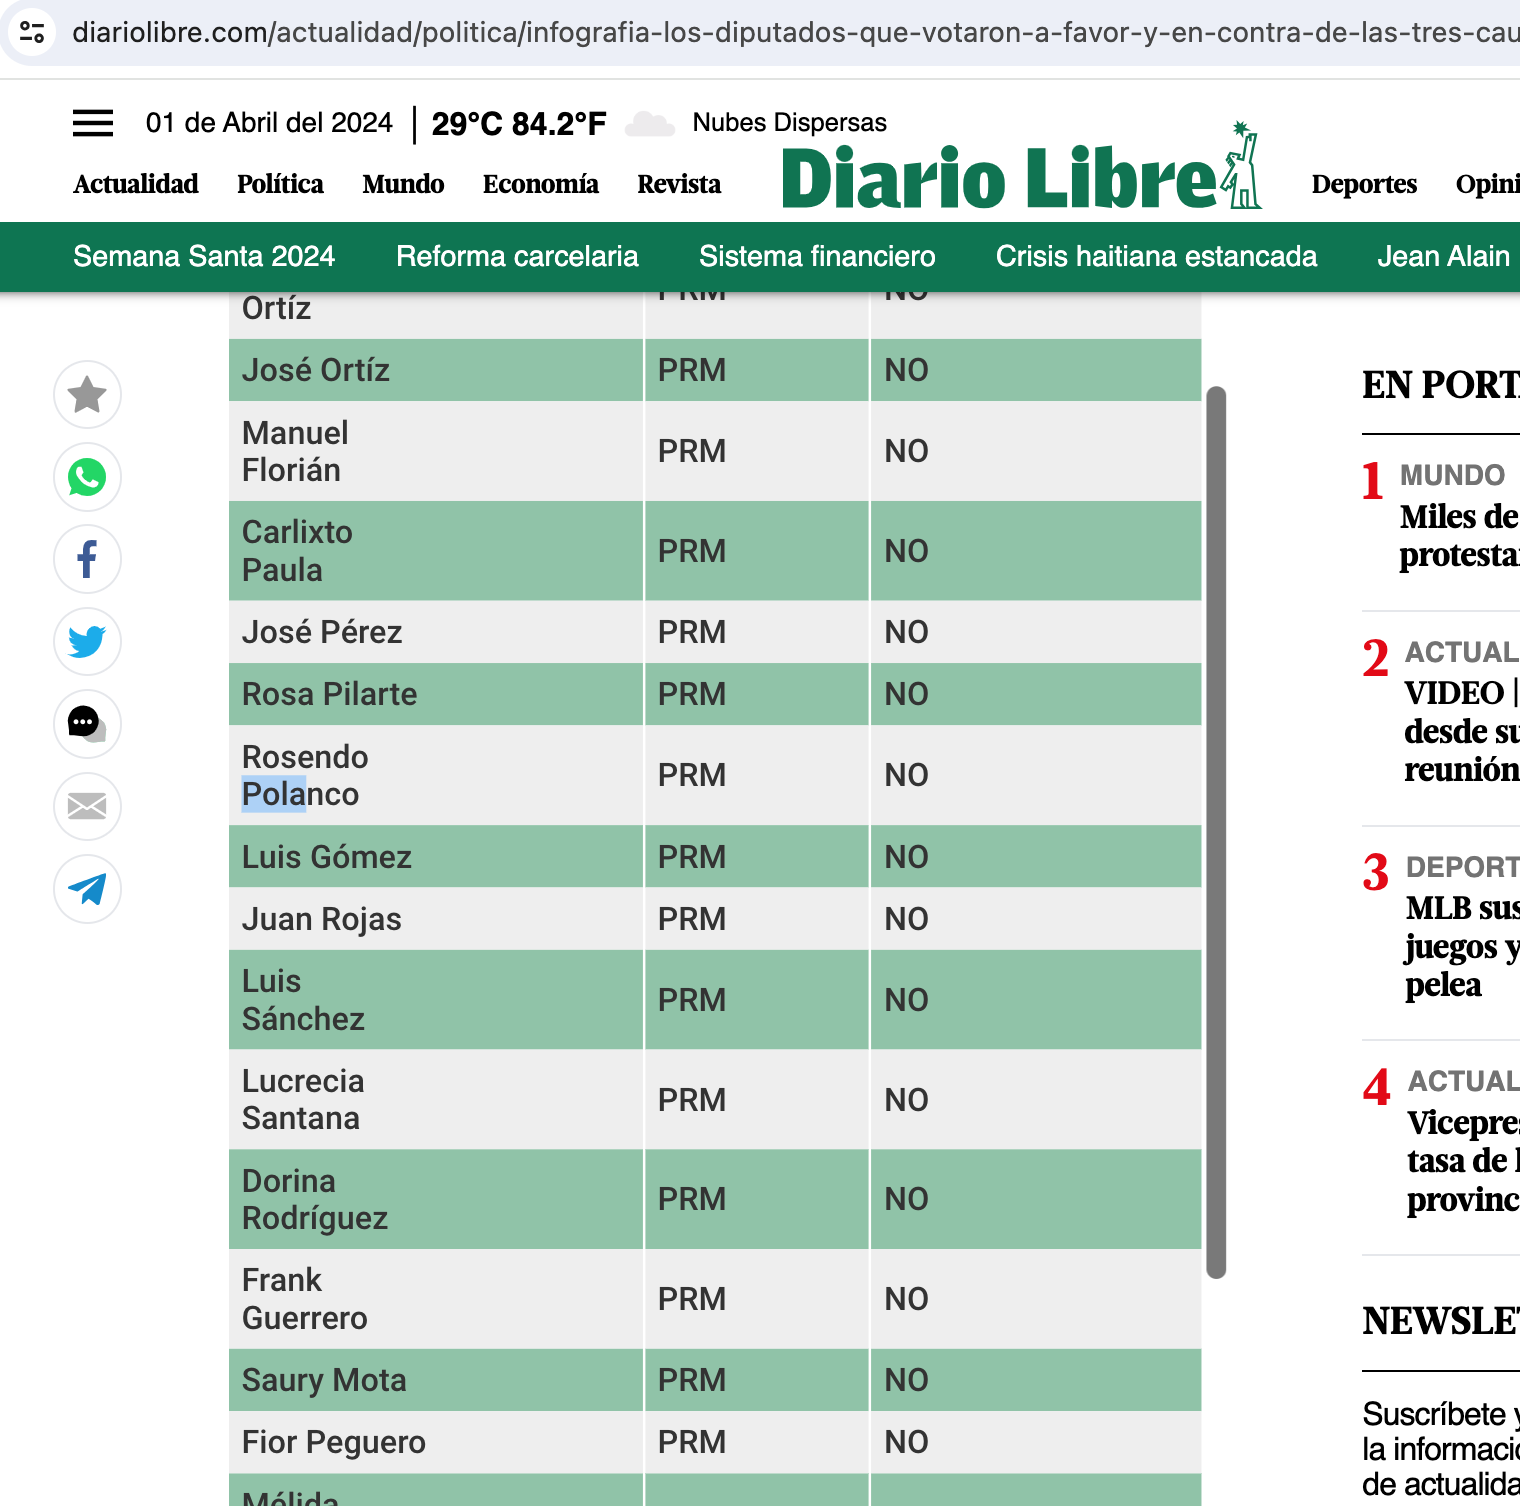This screenshot has width=1520, height=1506.
Task: Click PRM in José Ortíz row
Action: 692,370
